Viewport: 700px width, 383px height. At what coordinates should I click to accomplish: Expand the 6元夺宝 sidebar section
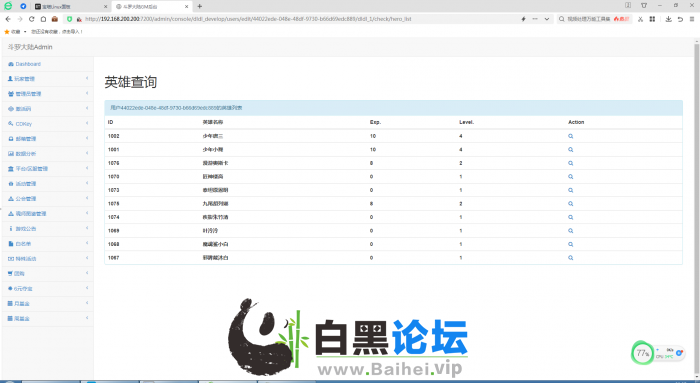point(47,289)
